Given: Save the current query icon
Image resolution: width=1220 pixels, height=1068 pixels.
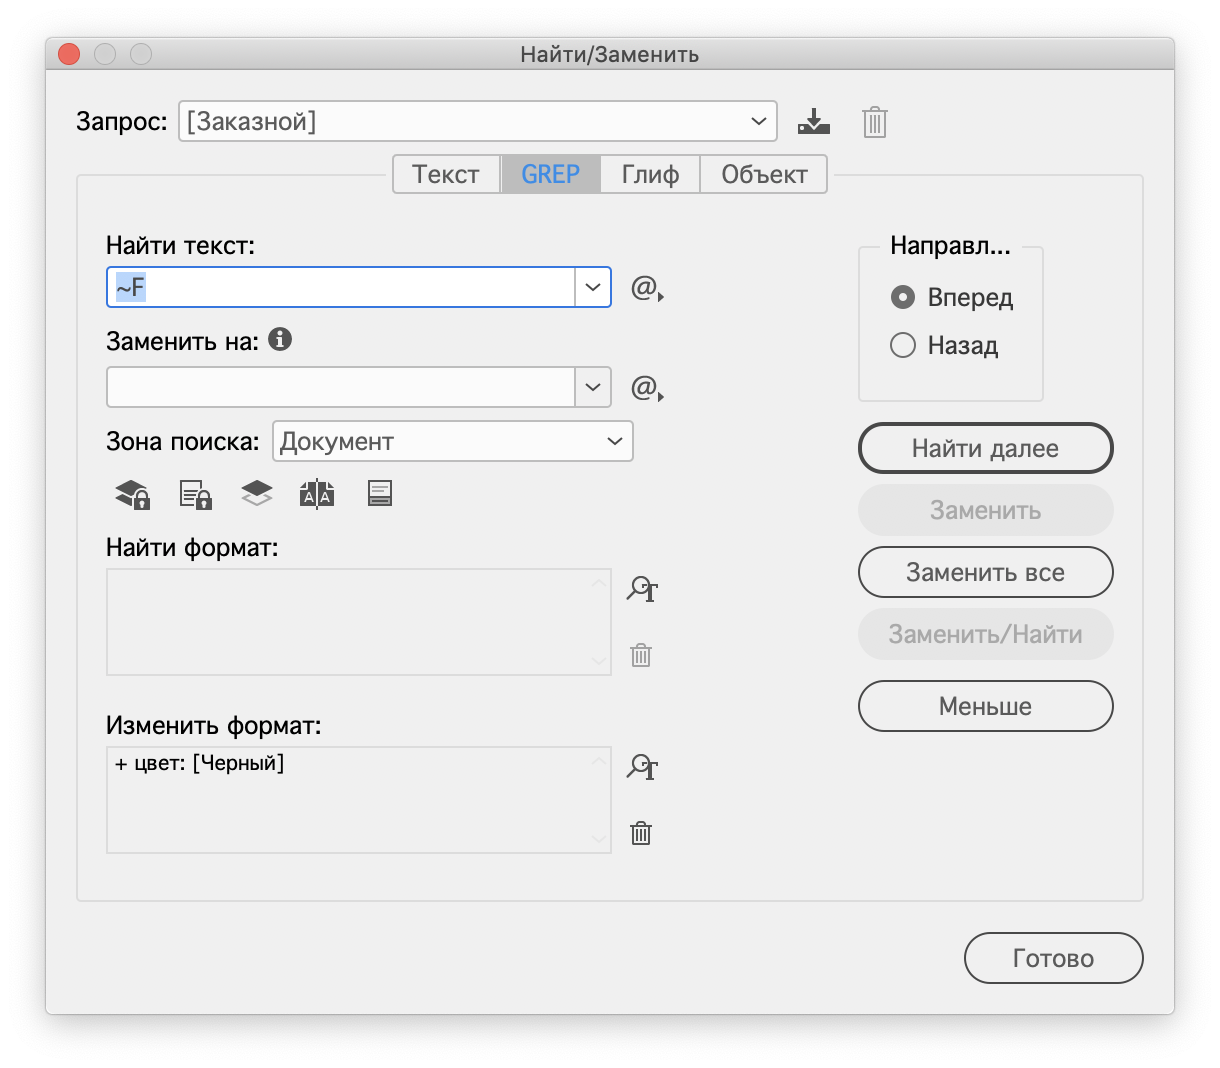Looking at the screenshot, I should click(814, 122).
